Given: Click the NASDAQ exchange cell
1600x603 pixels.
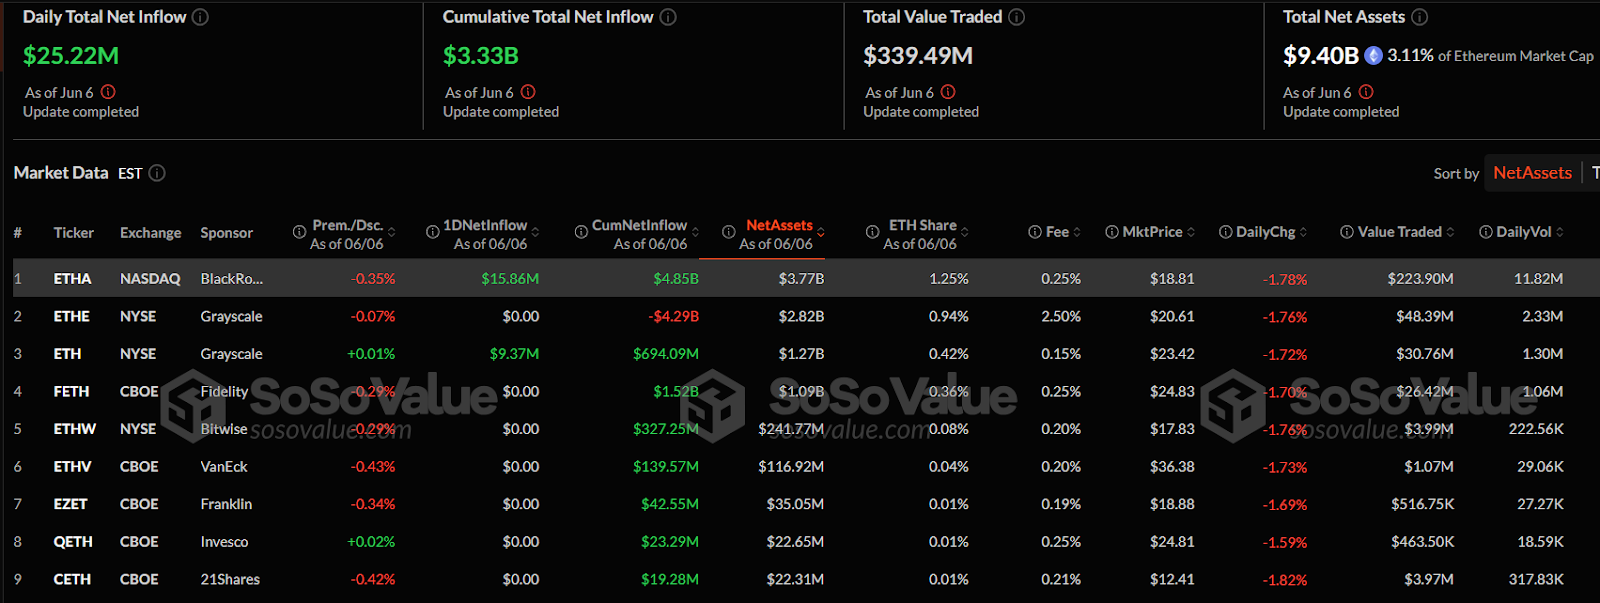Looking at the screenshot, I should pos(150,279).
